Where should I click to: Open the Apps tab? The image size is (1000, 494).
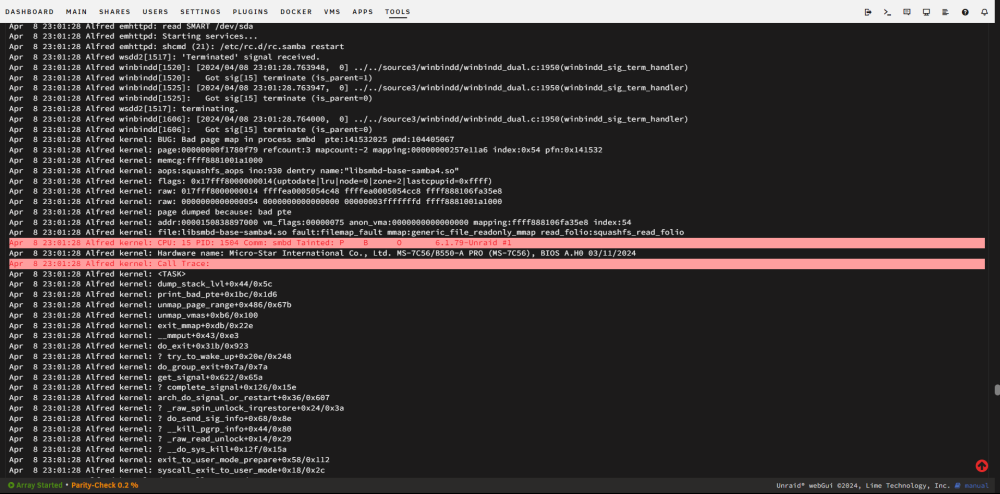(363, 12)
